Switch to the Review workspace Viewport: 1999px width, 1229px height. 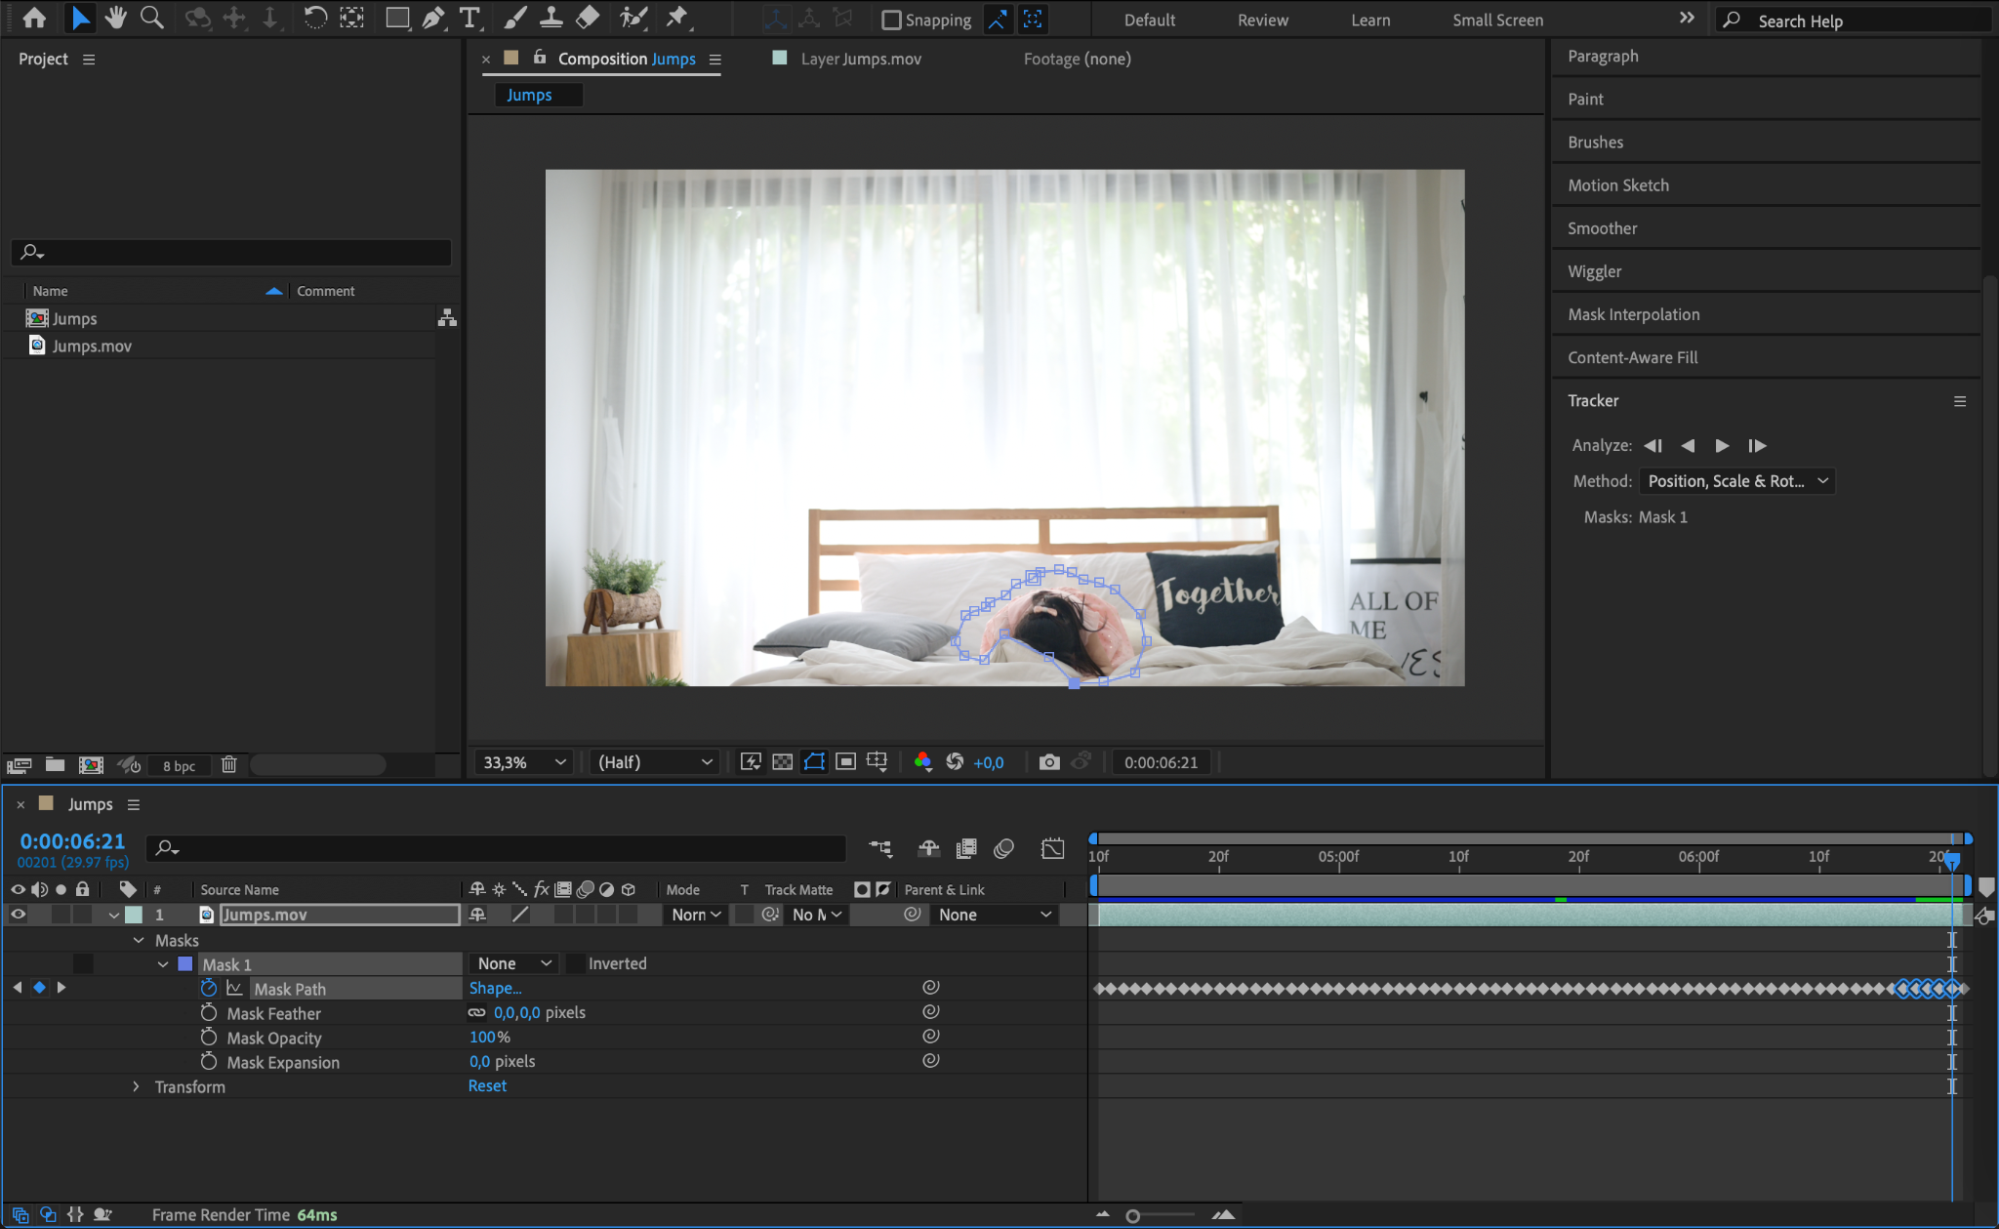1262,20
